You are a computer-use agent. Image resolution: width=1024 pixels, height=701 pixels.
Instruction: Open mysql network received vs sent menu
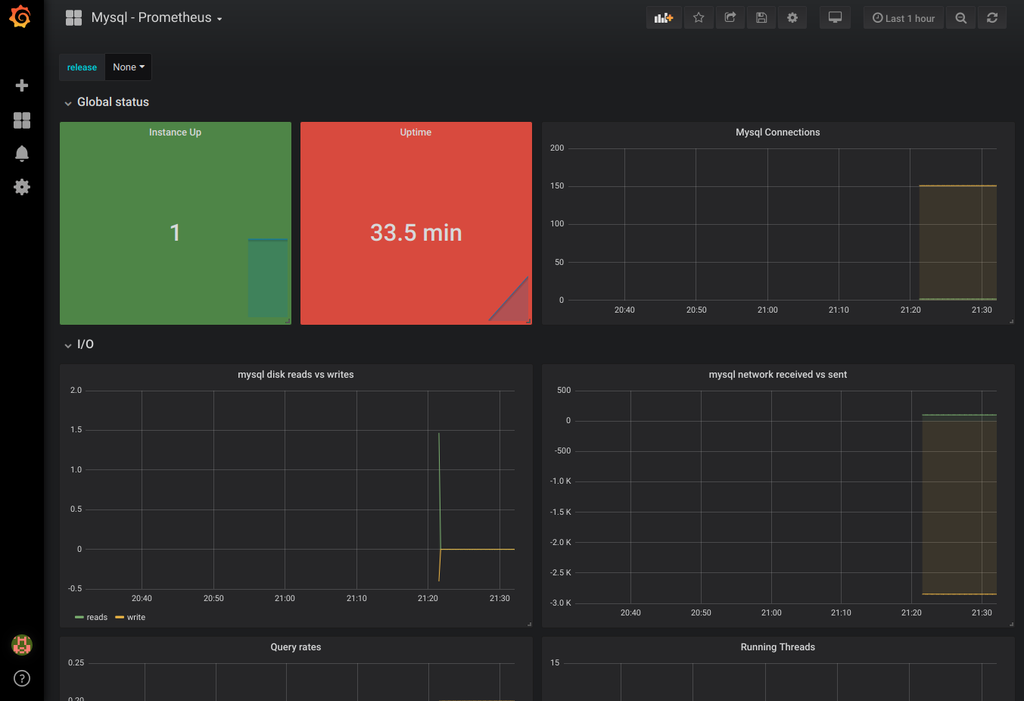pyautogui.click(x=777, y=374)
